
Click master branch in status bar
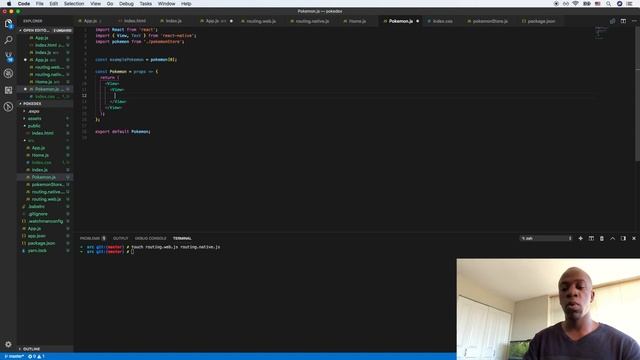[x=14, y=356]
